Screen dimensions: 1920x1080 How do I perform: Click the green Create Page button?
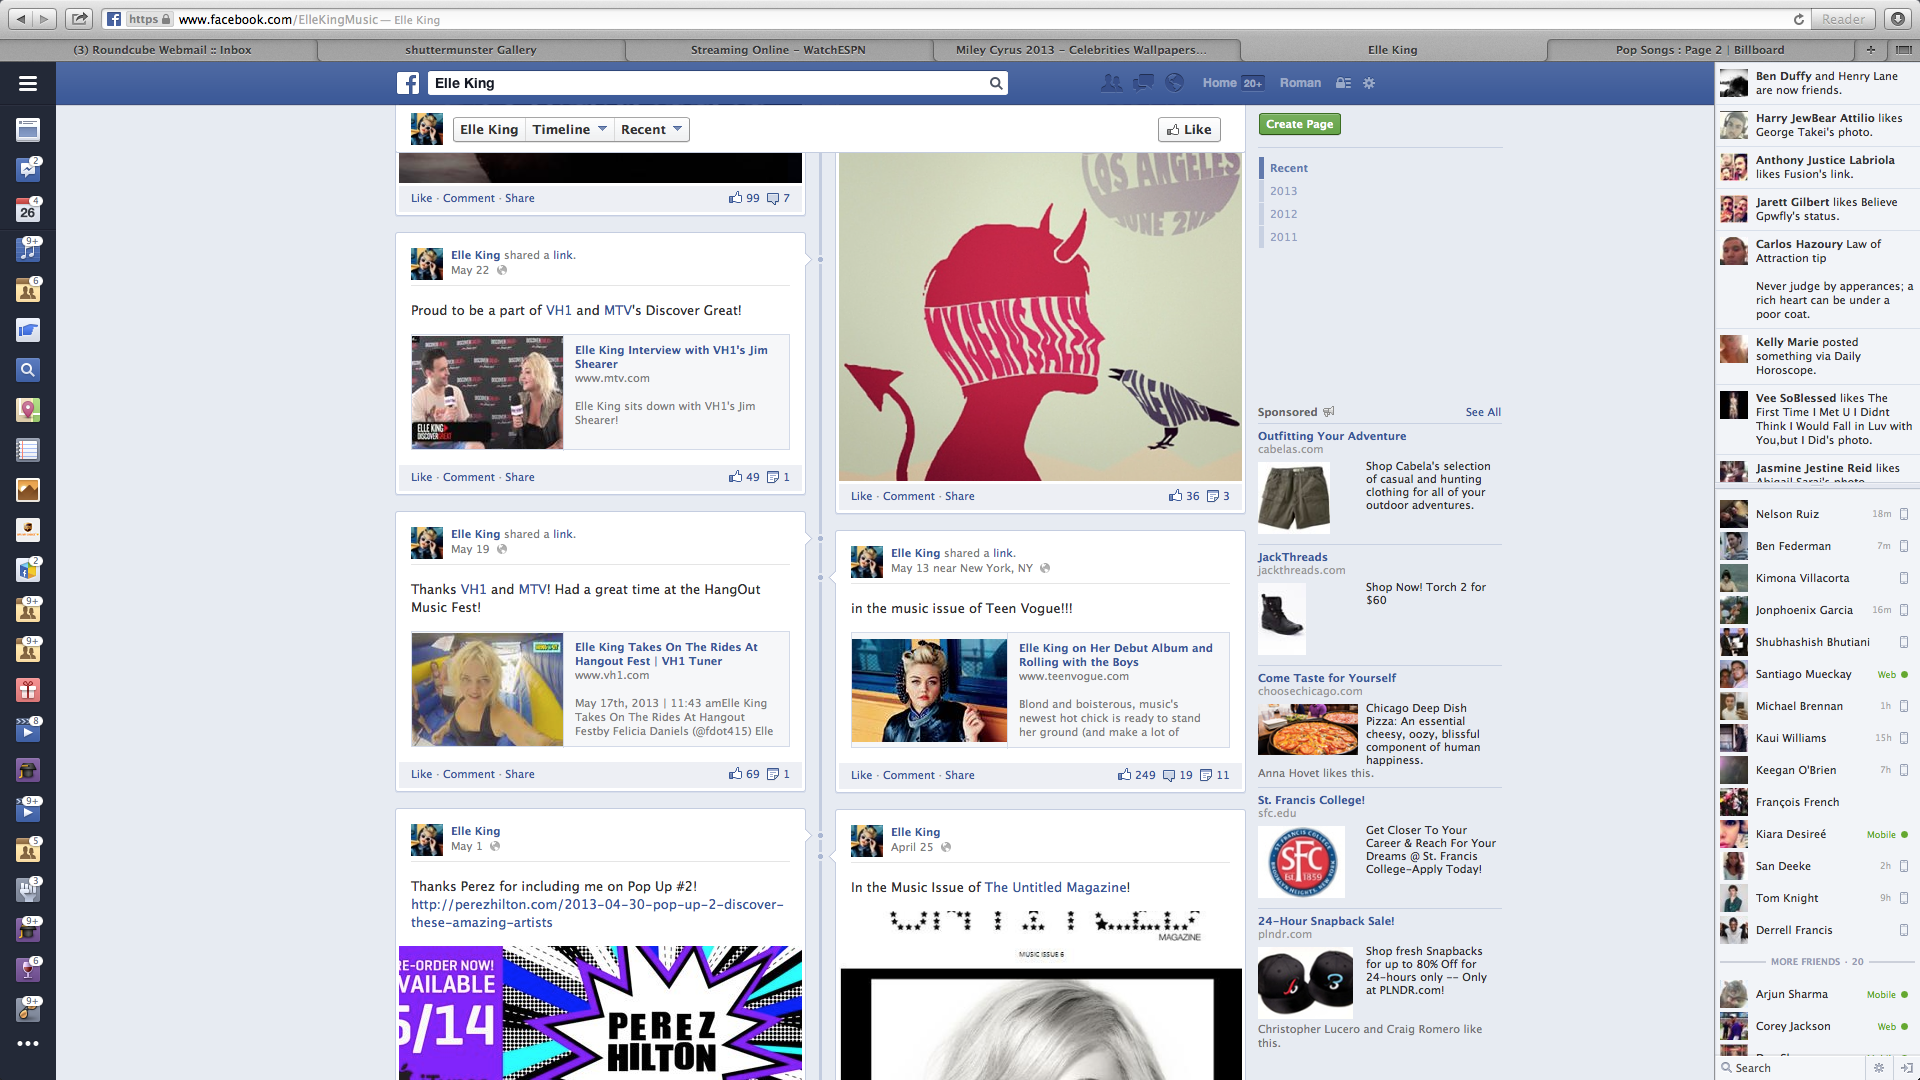1299,124
